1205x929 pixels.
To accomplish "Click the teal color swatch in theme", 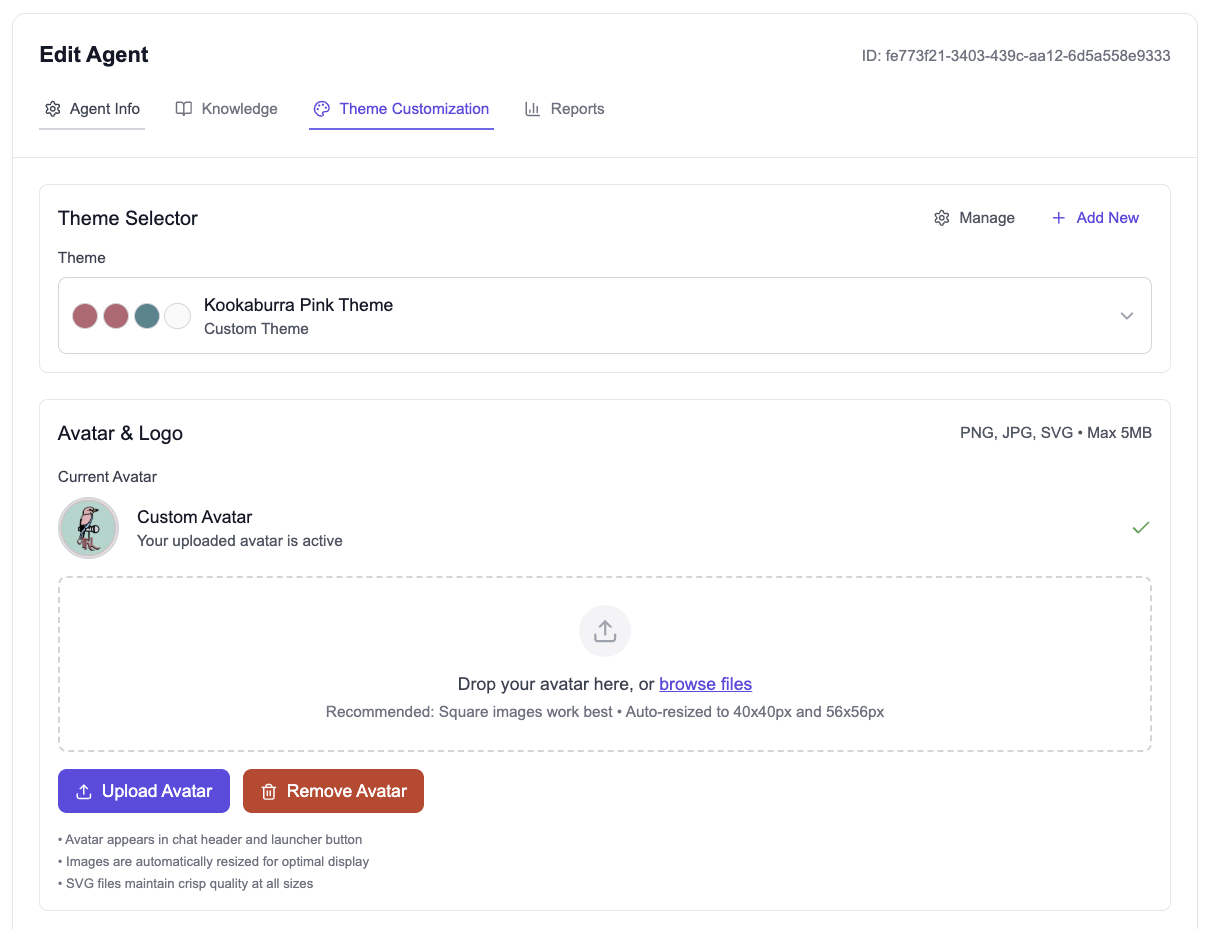I will (147, 316).
